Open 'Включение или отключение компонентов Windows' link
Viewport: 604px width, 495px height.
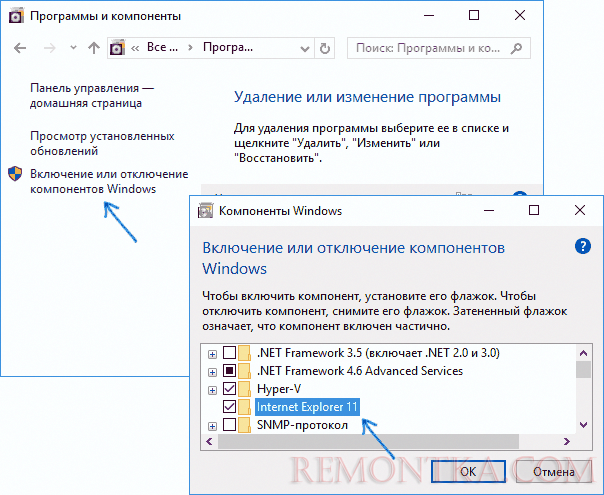(x=109, y=181)
